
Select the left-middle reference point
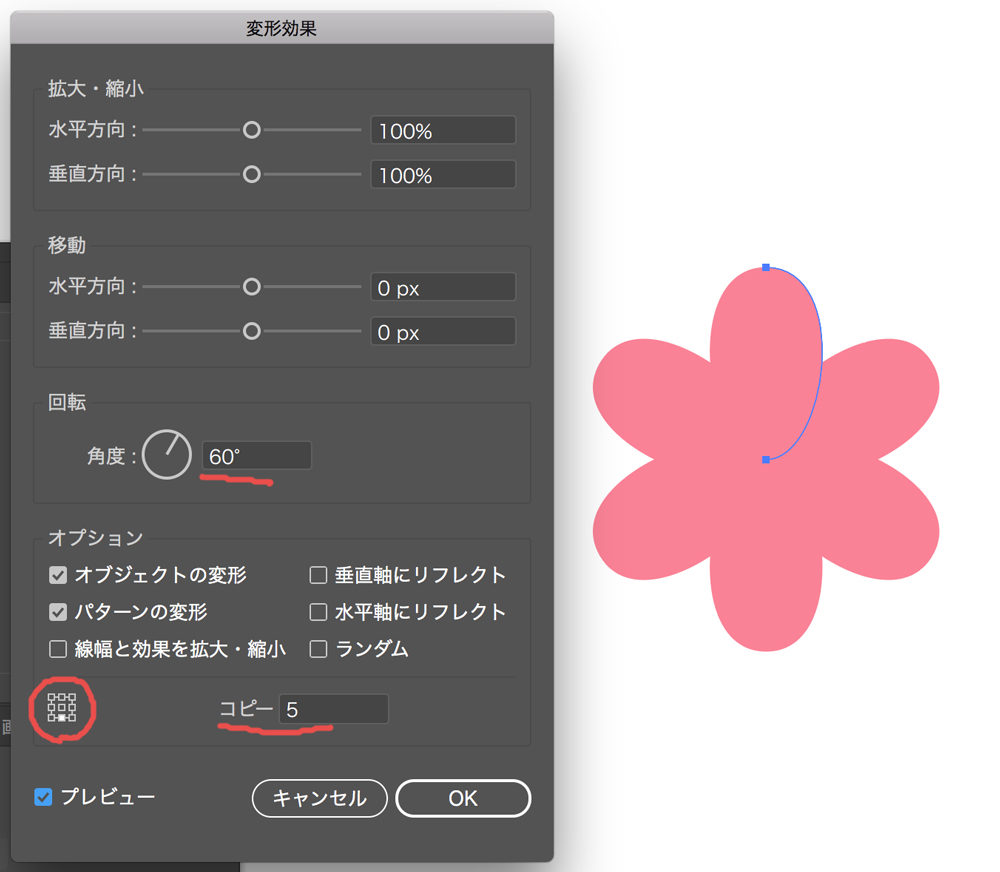coord(51,707)
